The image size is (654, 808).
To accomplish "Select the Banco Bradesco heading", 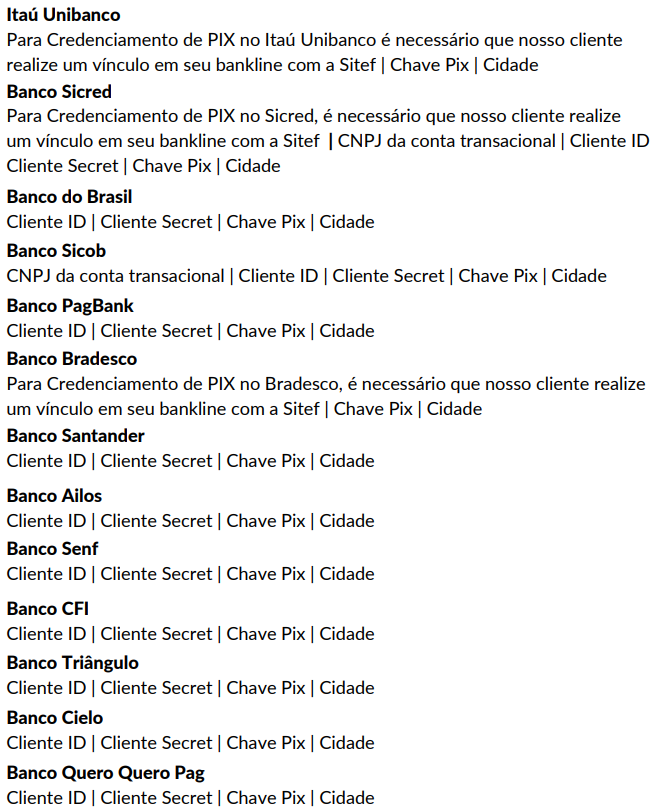I will pyautogui.click(x=72, y=359).
